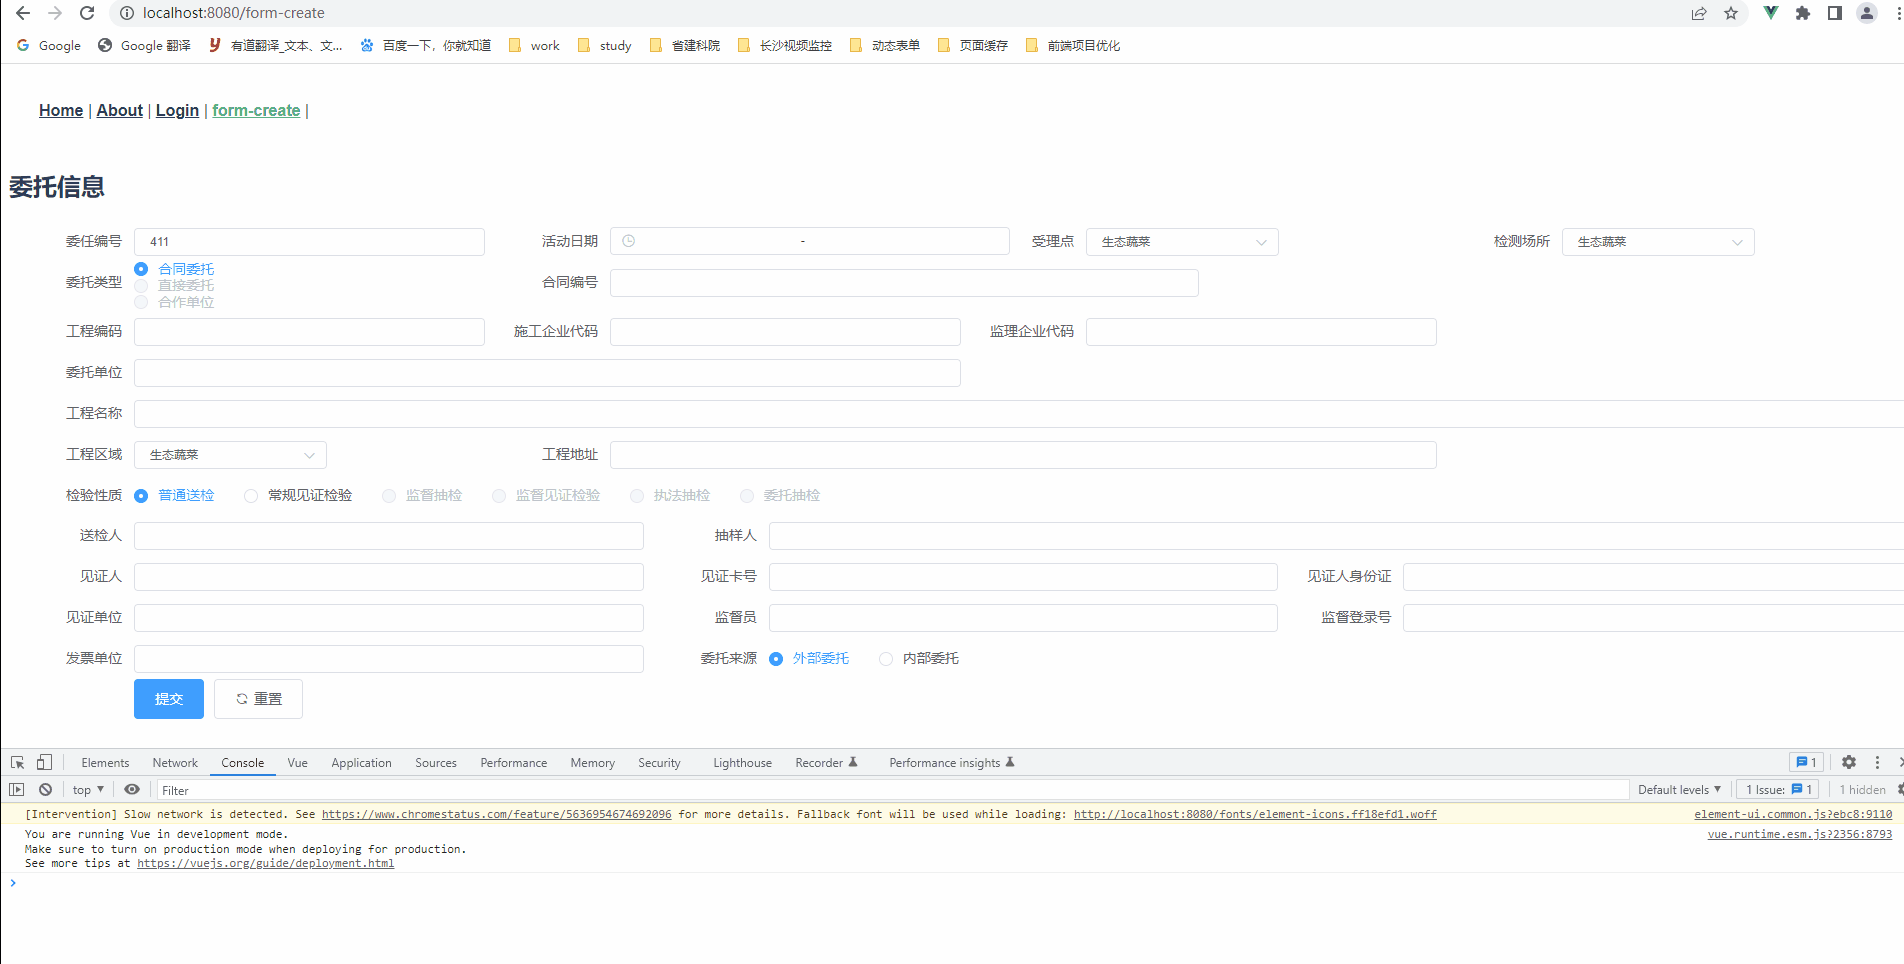Viewport: 1904px width, 964px height.
Task: Select the inspect element tool in DevTools
Action: pos(16,762)
